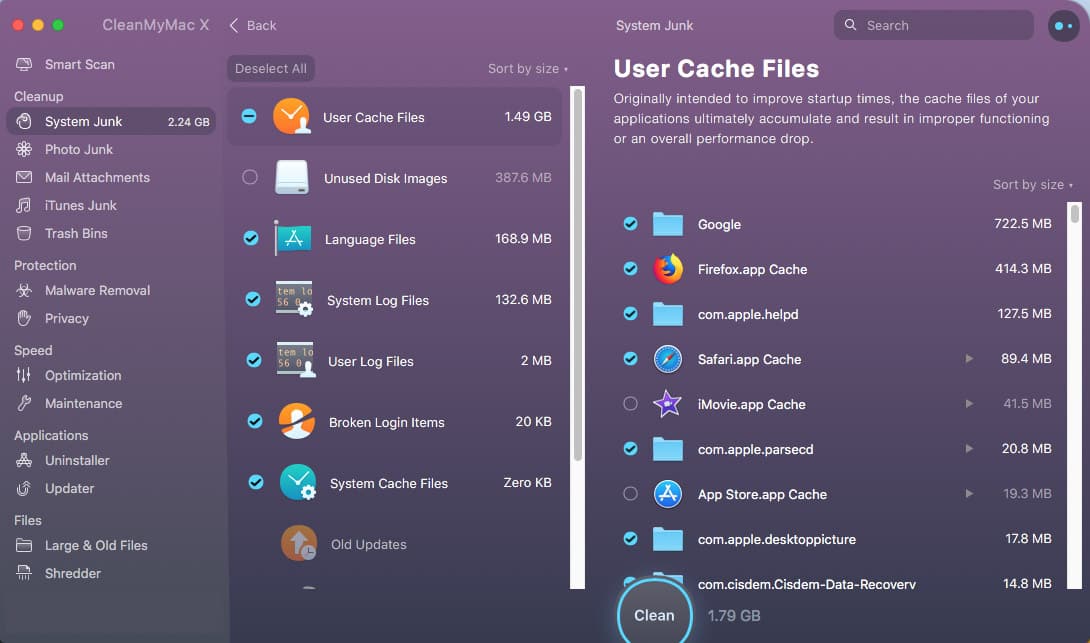Uncheck the com.apple.parsecd checkbox
The image size is (1090, 643).
pyautogui.click(x=631, y=448)
